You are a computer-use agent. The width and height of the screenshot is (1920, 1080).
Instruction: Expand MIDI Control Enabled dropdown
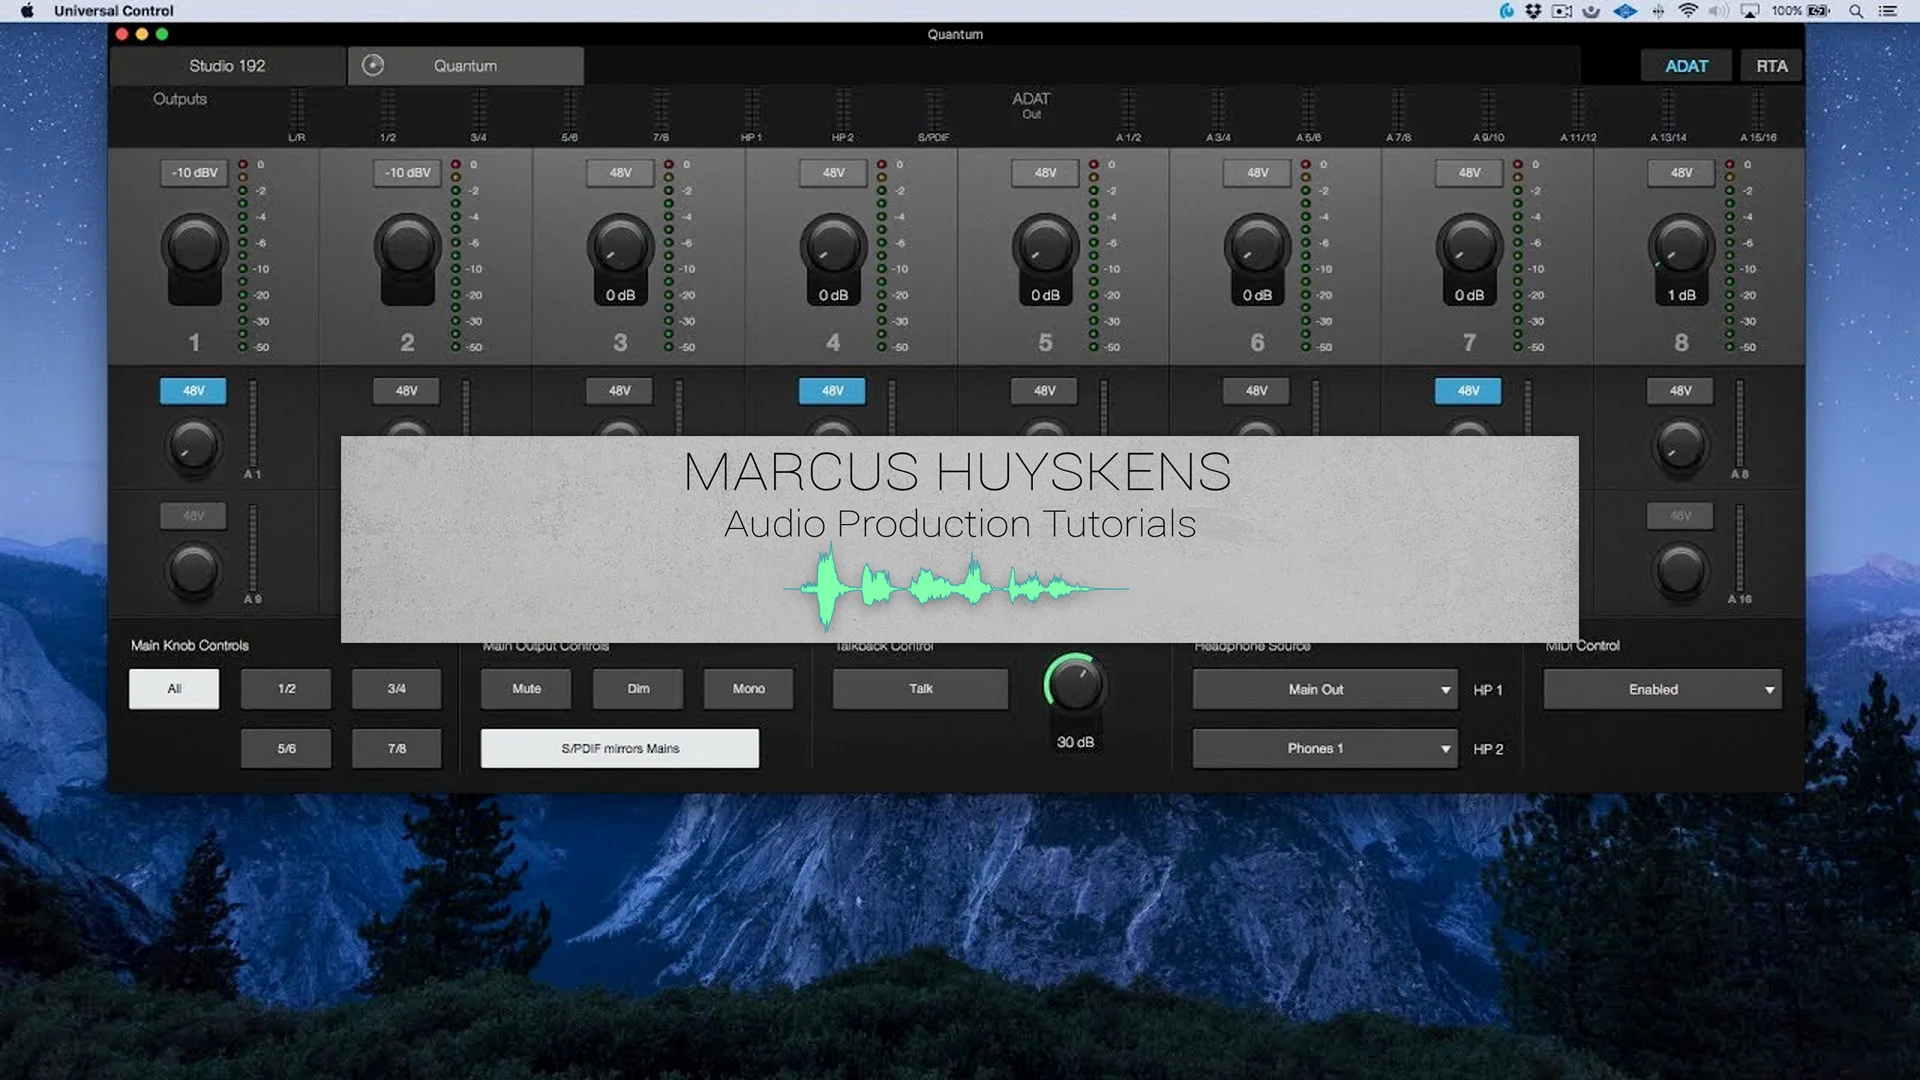(1662, 690)
